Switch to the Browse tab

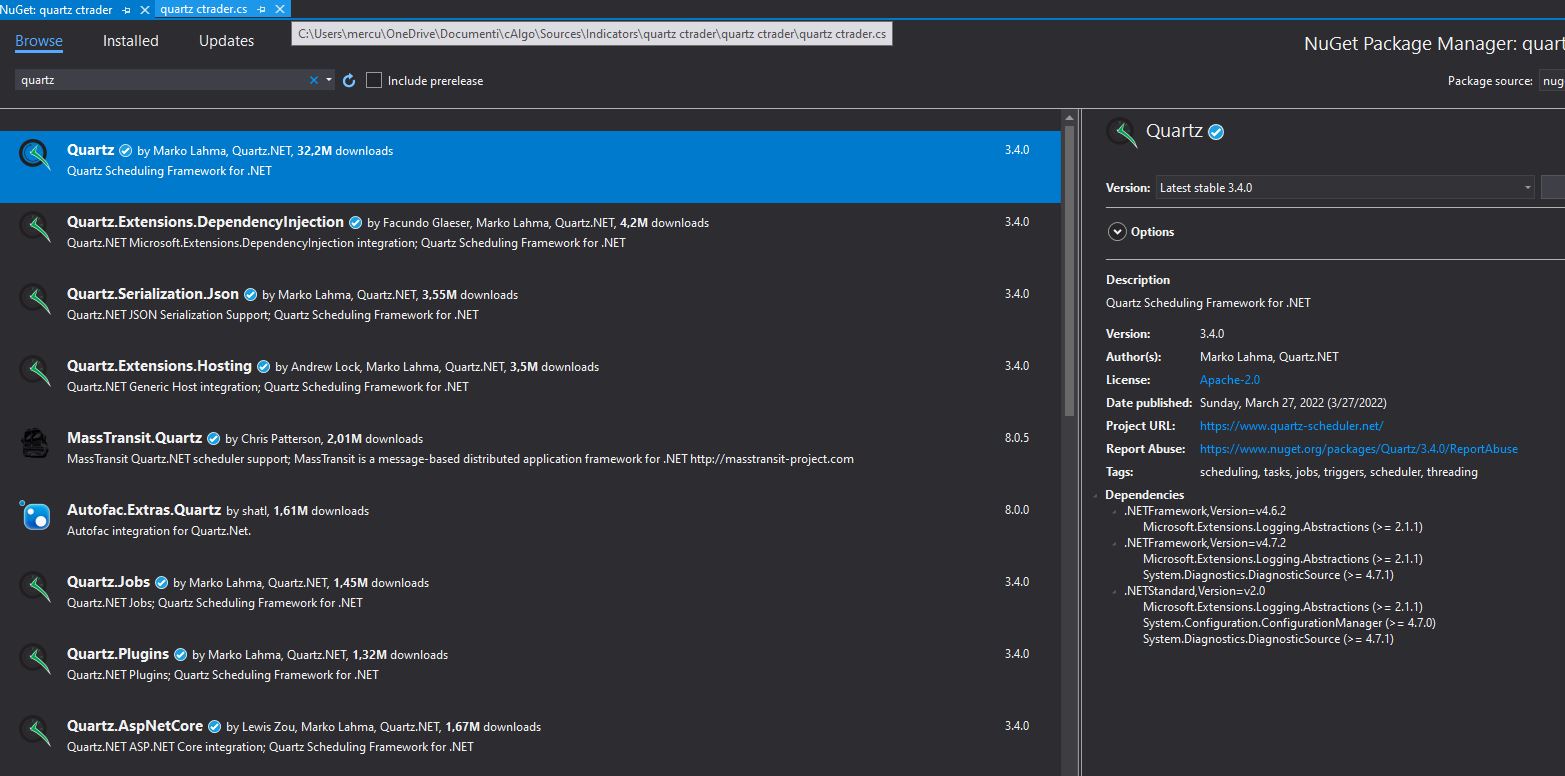coord(39,41)
